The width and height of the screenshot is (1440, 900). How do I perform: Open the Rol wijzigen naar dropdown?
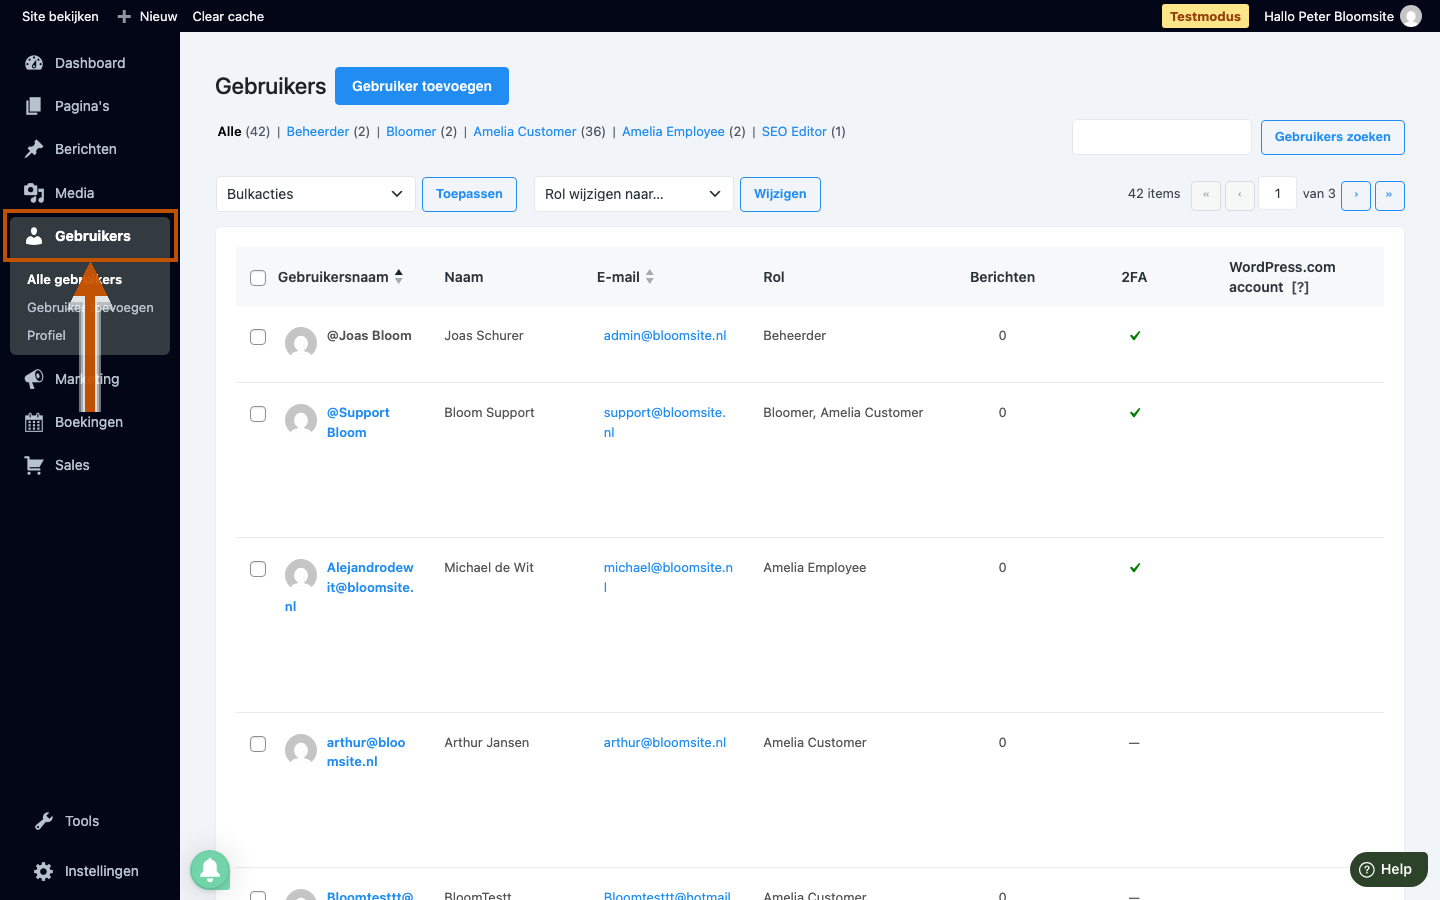point(634,194)
